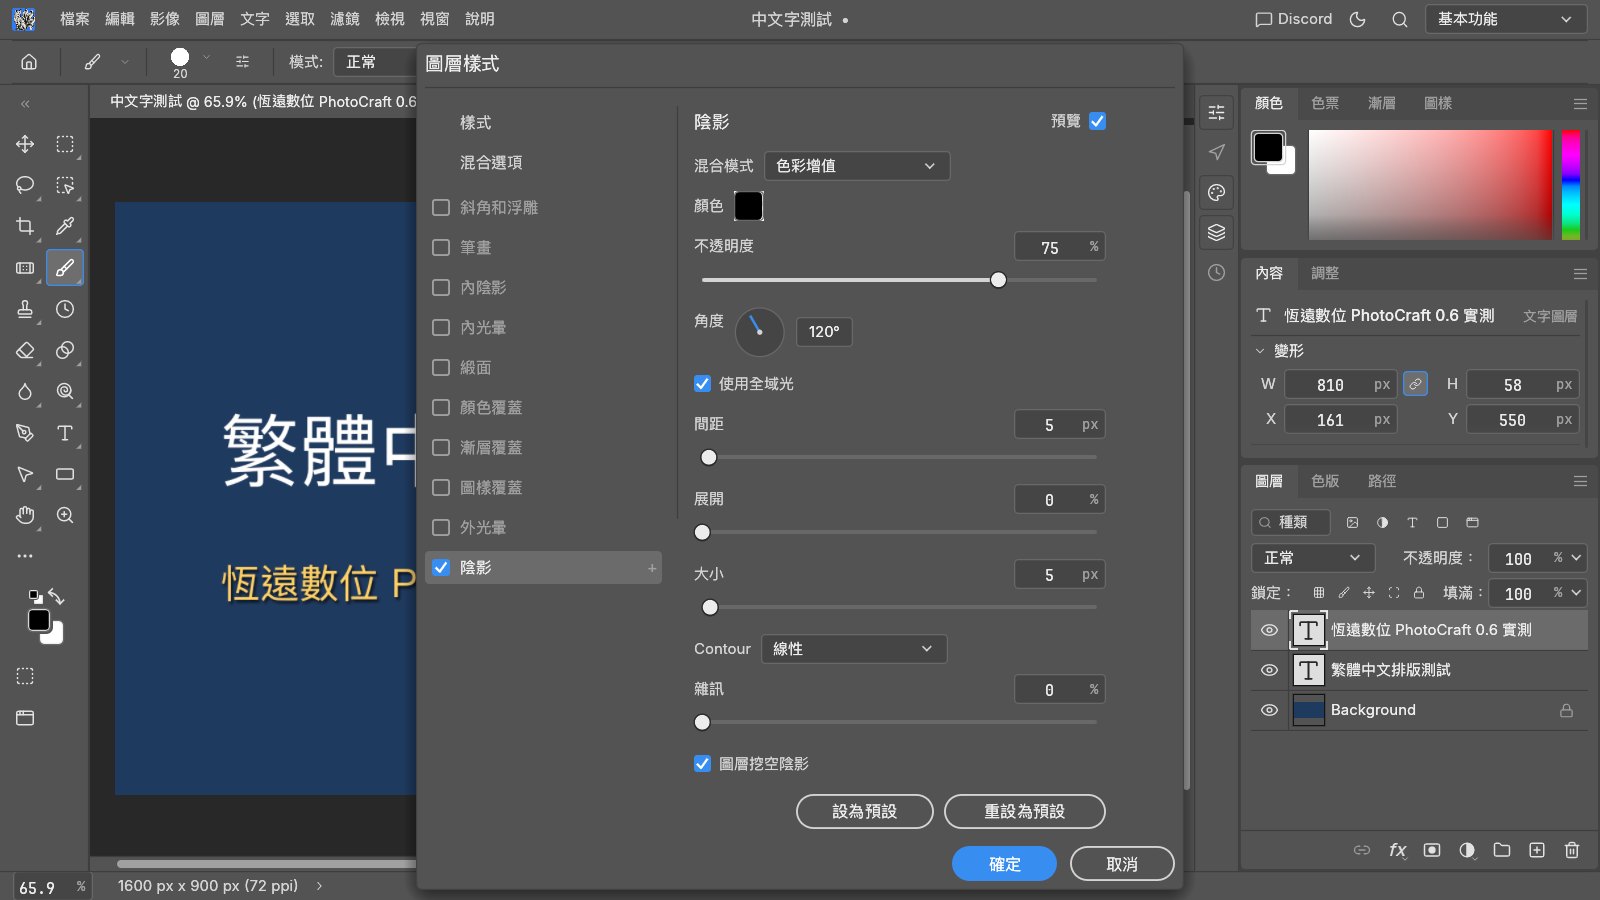Open the 文字 menu
This screenshot has height=900, width=1600.
[x=255, y=19]
